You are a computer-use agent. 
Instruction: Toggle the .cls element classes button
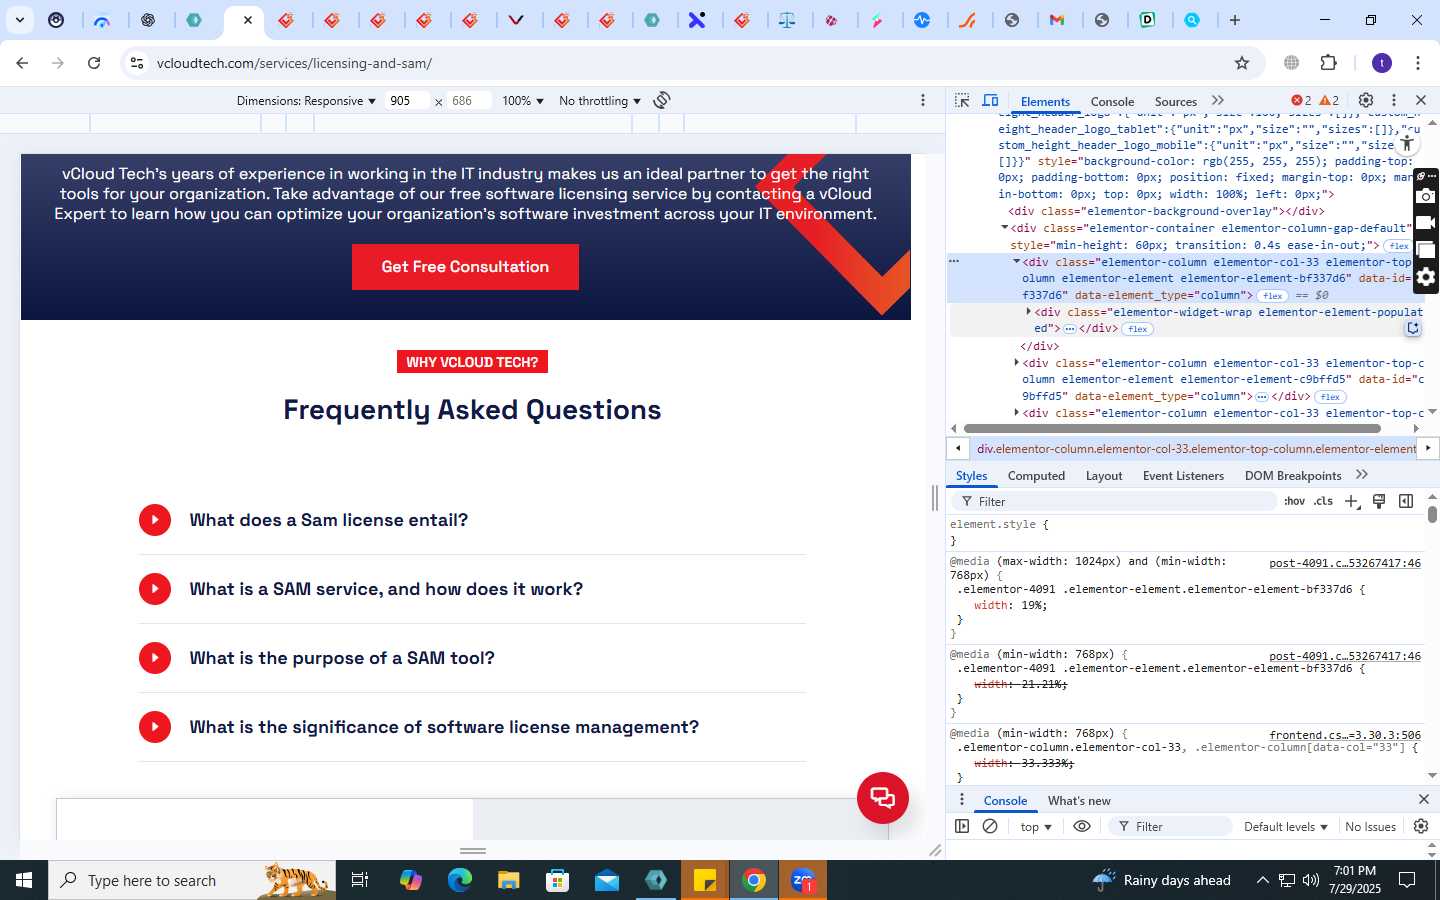[1324, 501]
